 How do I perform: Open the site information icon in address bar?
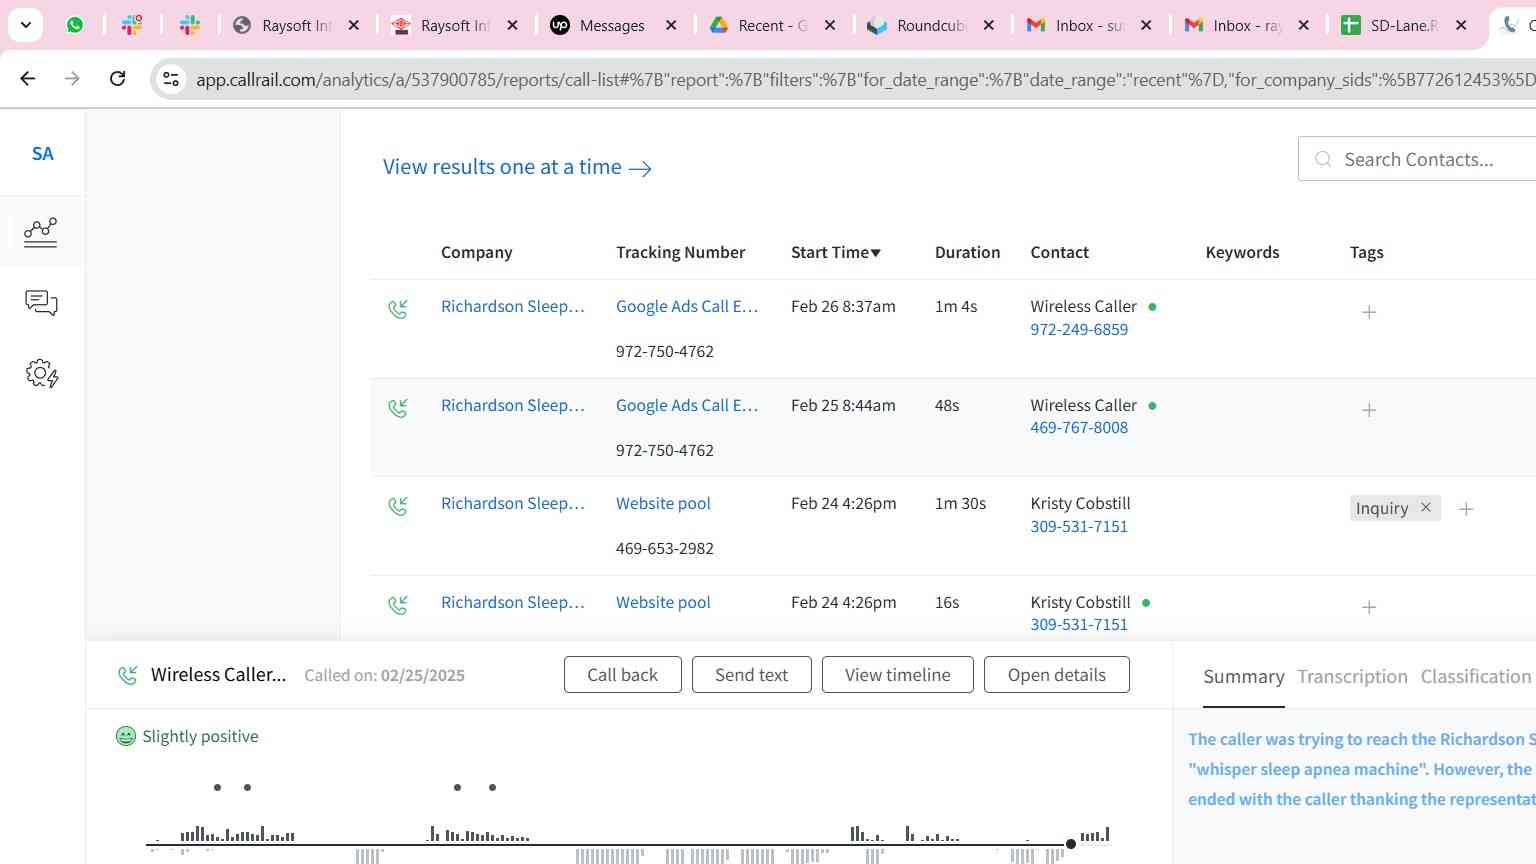(x=171, y=79)
